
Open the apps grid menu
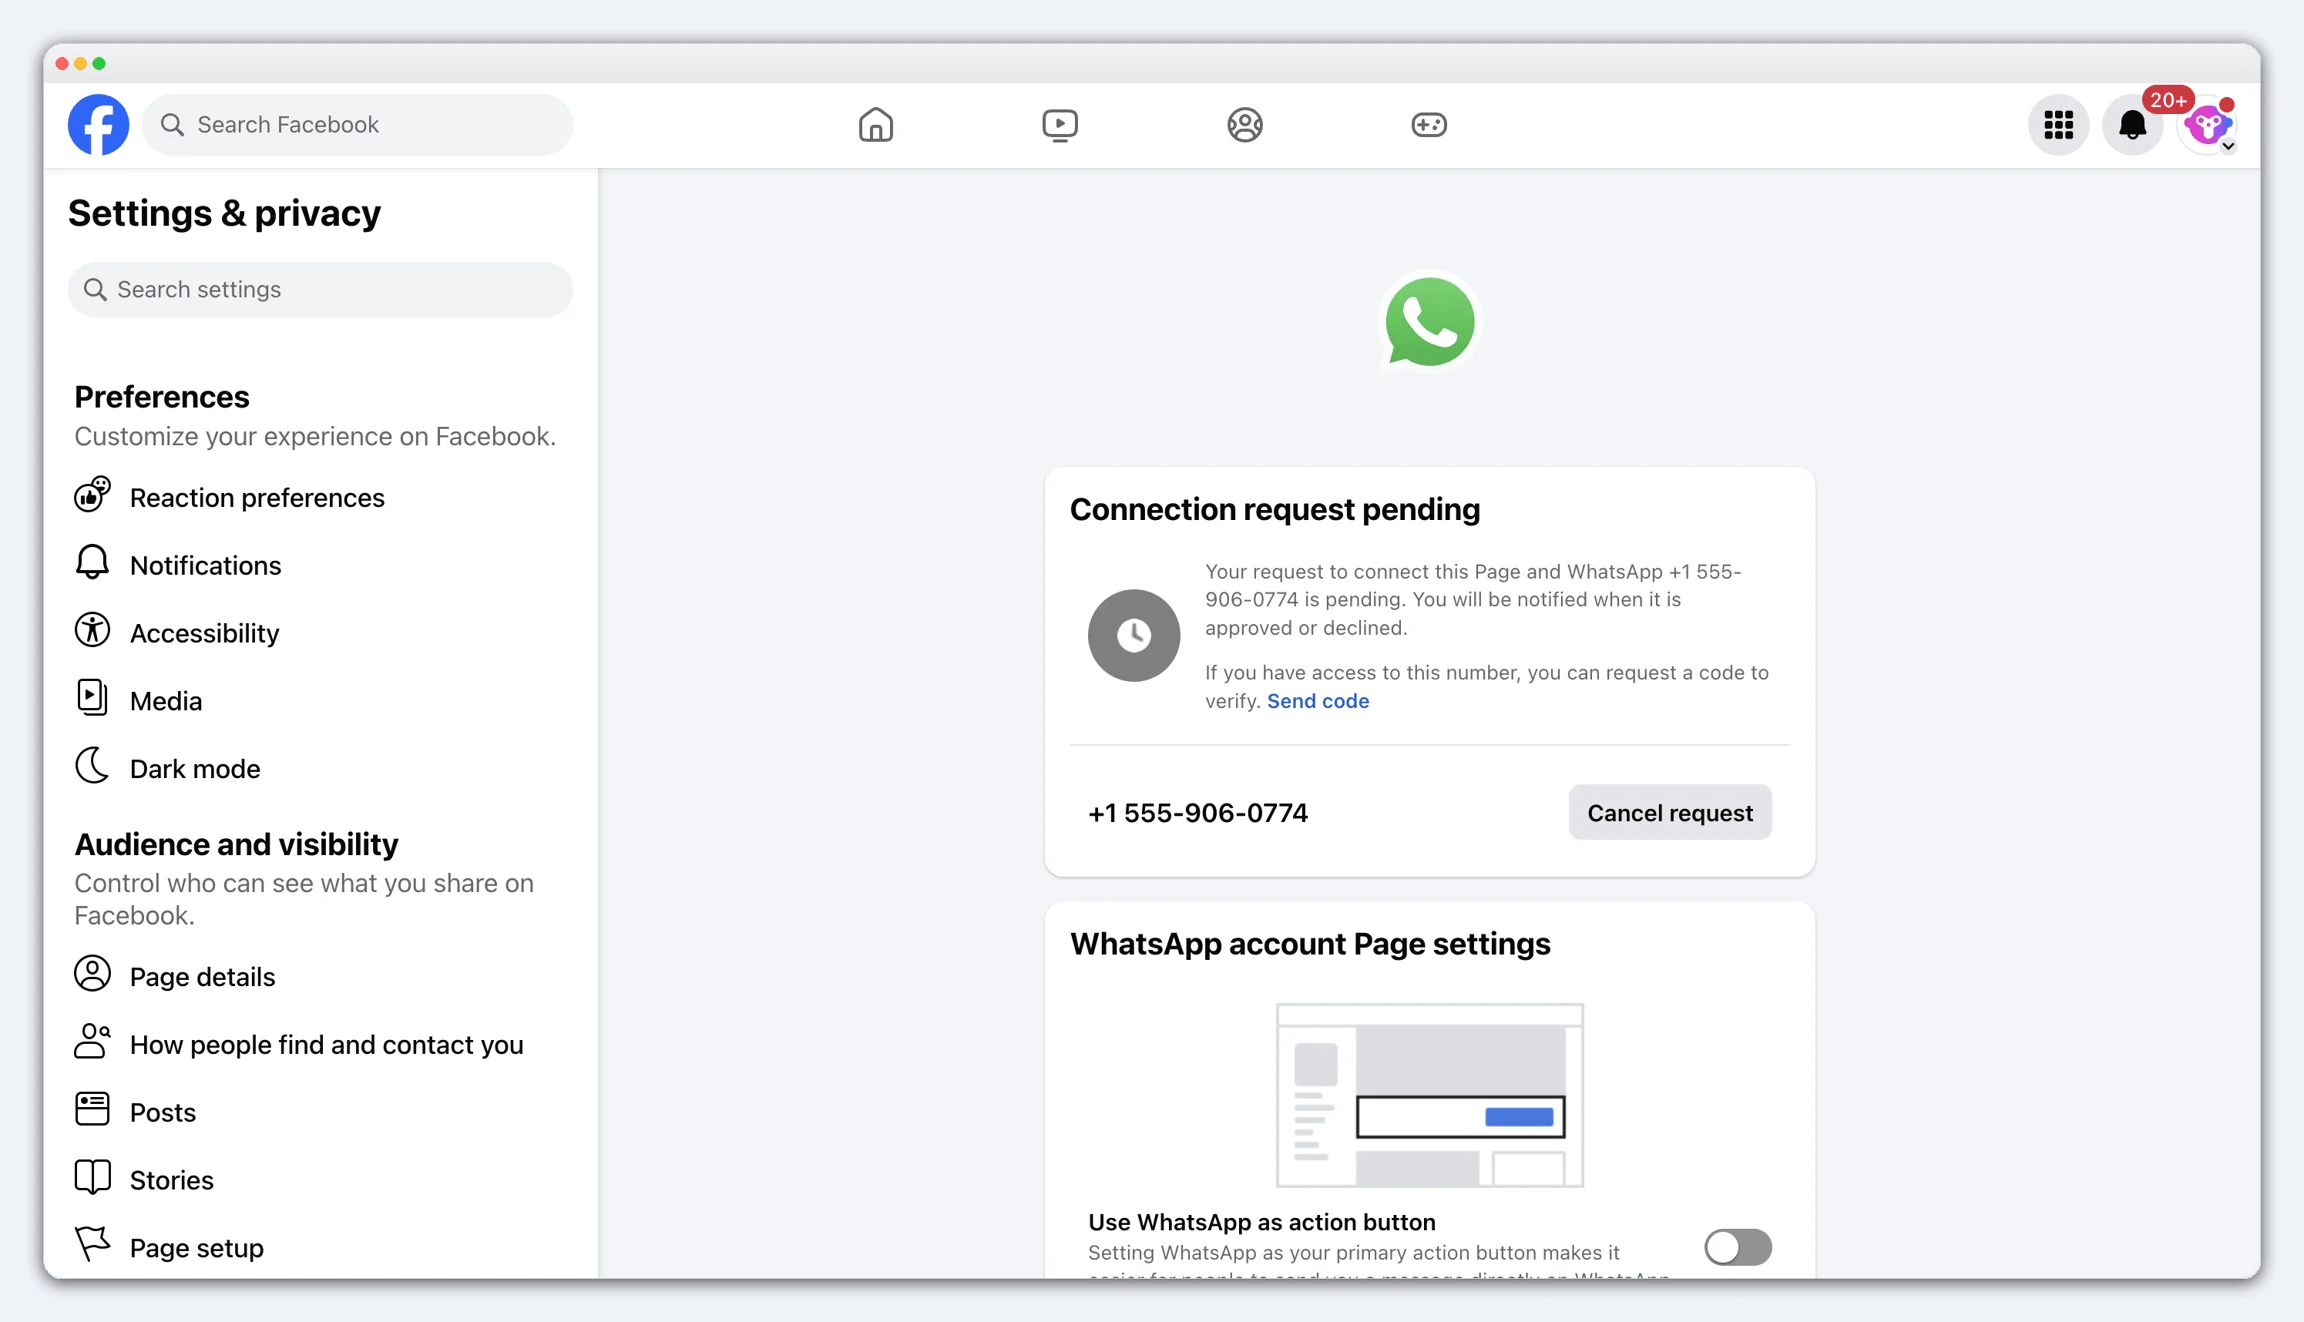tap(2058, 125)
